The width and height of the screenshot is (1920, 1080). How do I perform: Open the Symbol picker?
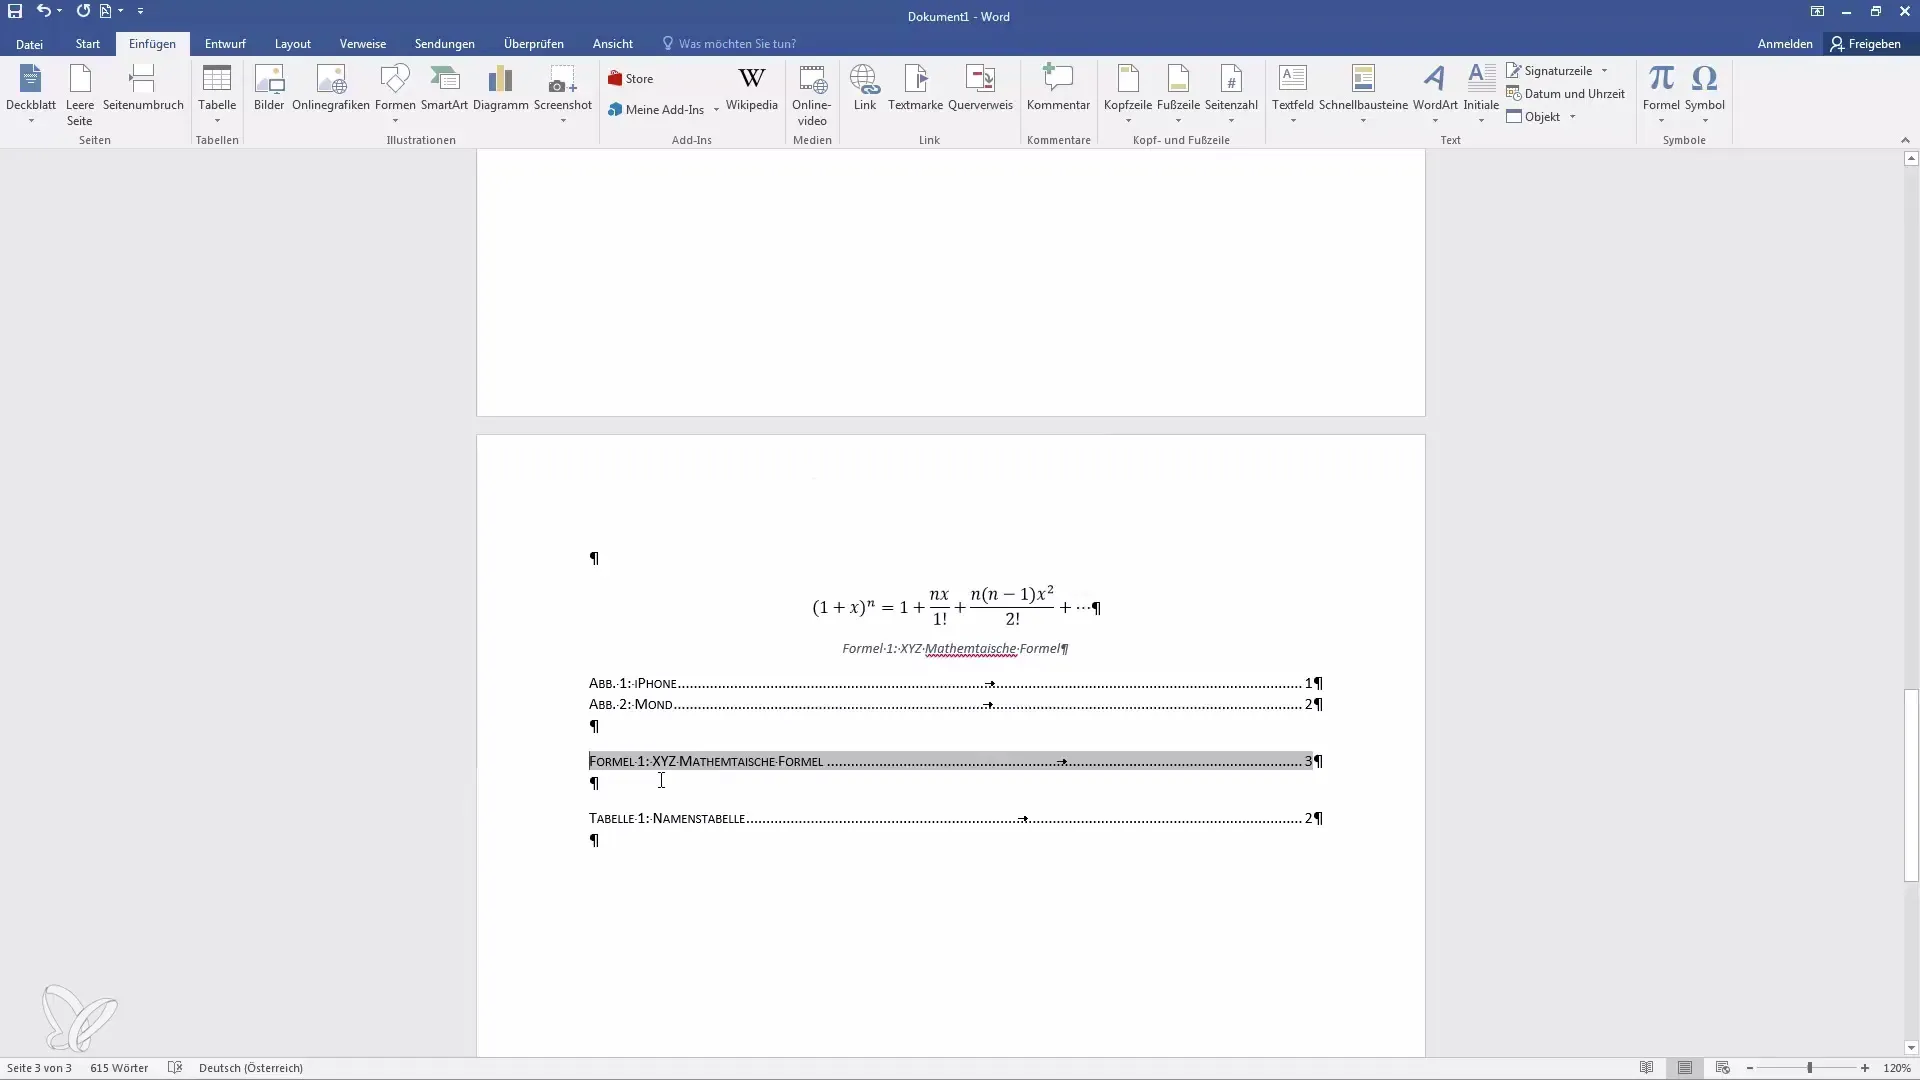click(1705, 95)
